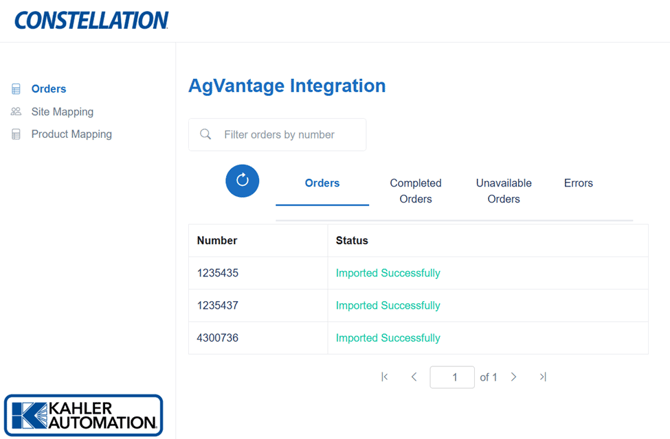The width and height of the screenshot is (670, 439).
Task: Click the Orders icon in the sidebar
Action: click(x=16, y=89)
